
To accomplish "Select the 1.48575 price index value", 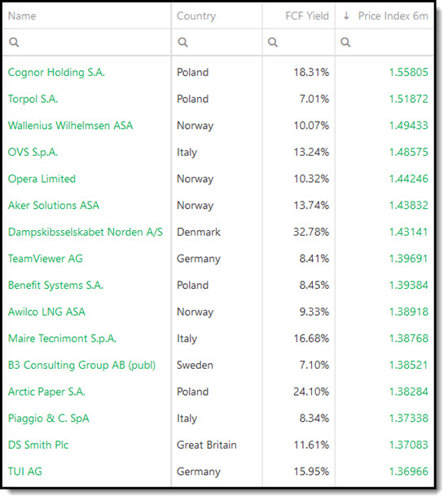I will 409,152.
